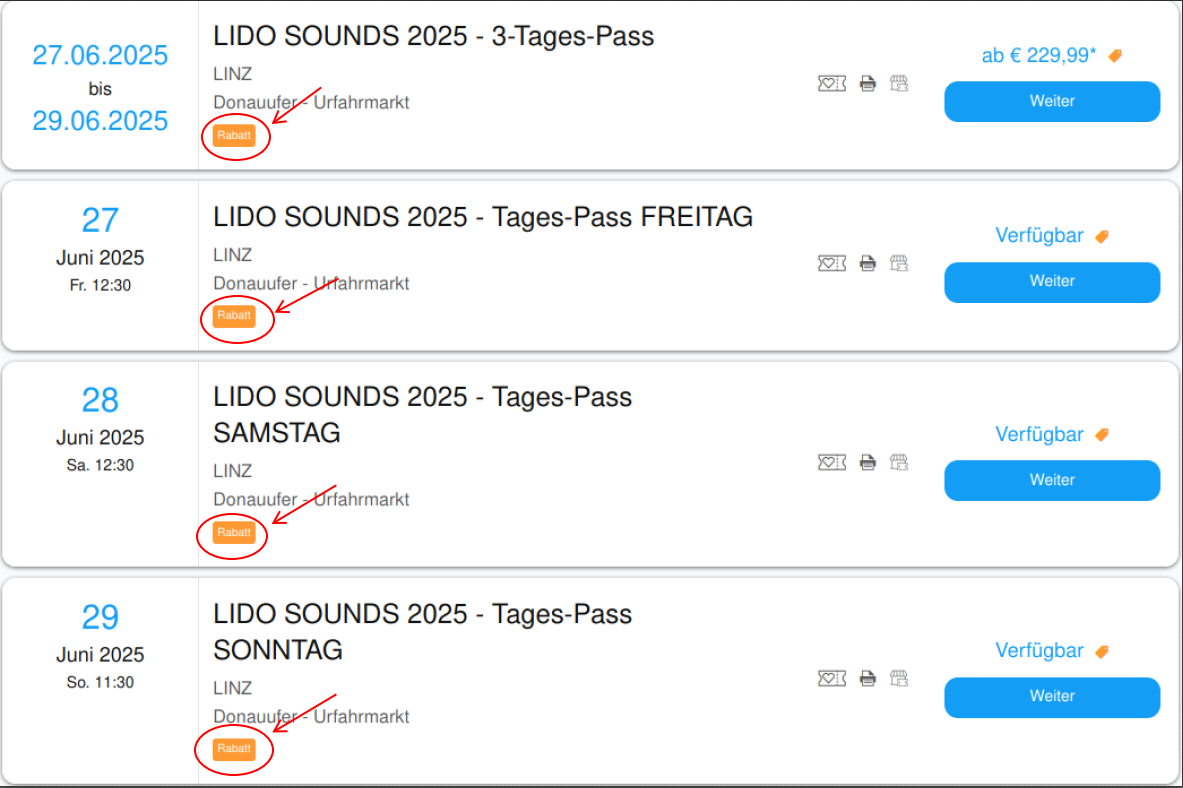The width and height of the screenshot is (1183, 788).
Task: Click the orange tag beside Verfügbar for FREITAG
Action: tap(1102, 236)
